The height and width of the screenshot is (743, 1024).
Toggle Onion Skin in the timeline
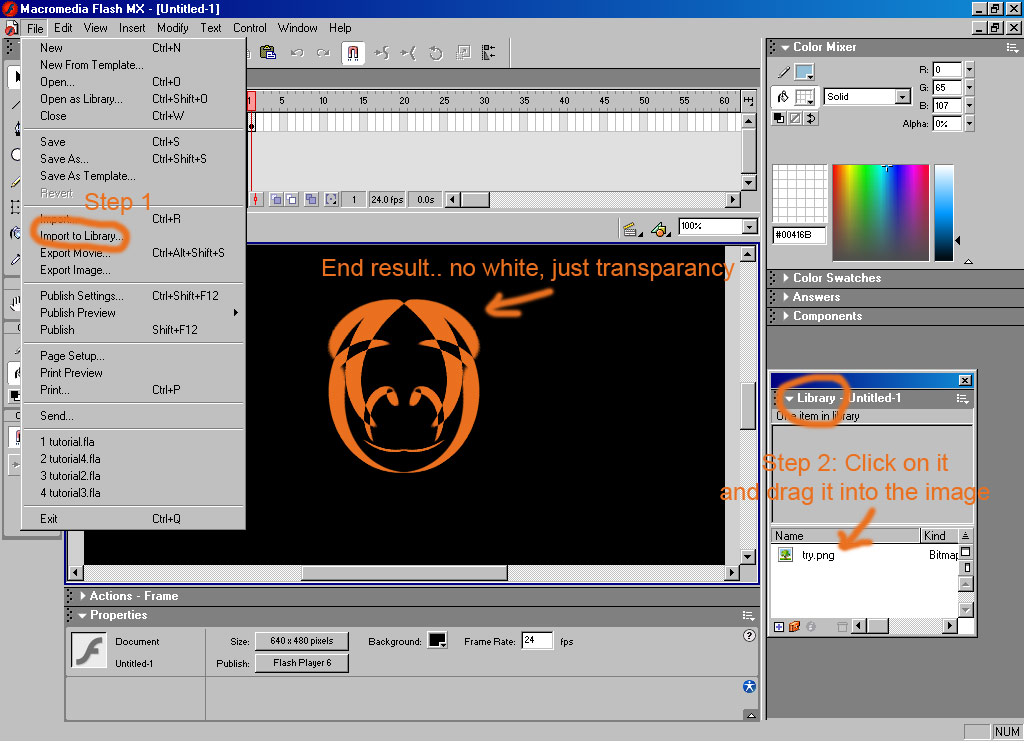pyautogui.click(x=276, y=200)
